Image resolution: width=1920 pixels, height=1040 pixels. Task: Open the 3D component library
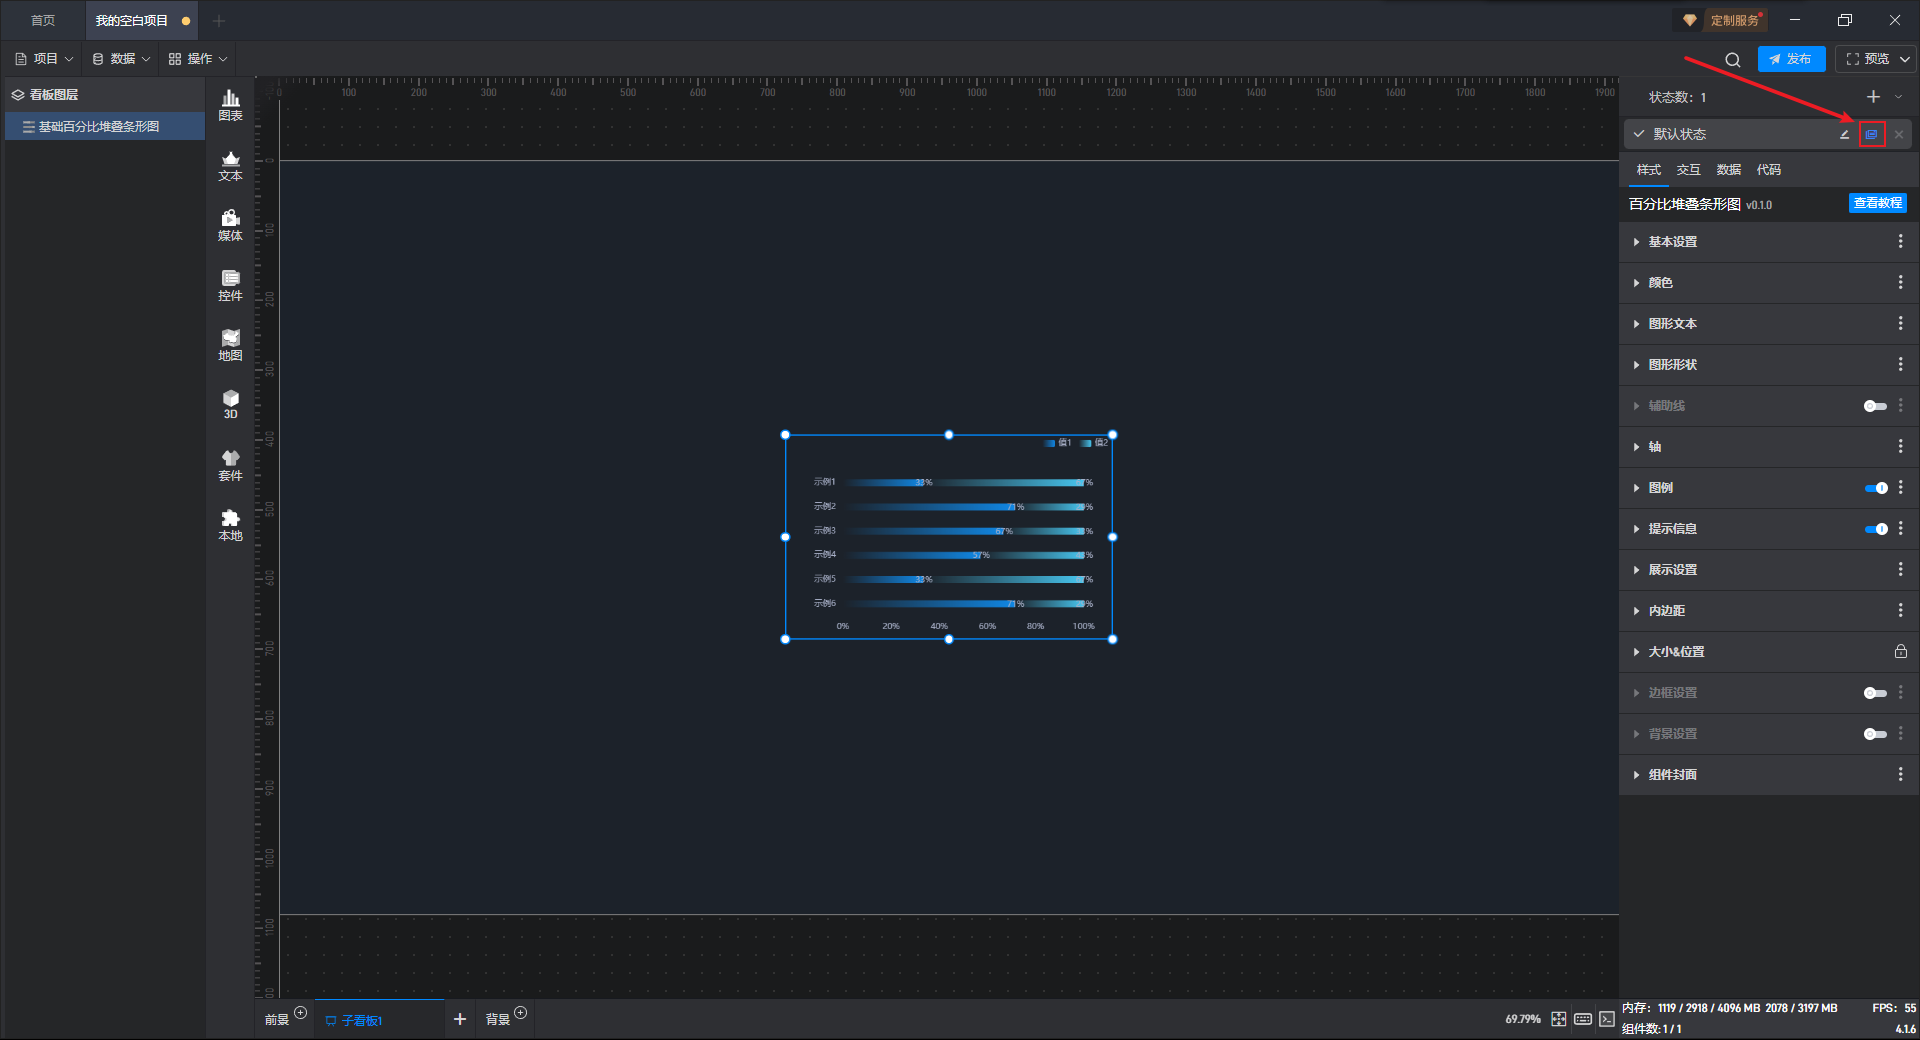coord(230,404)
